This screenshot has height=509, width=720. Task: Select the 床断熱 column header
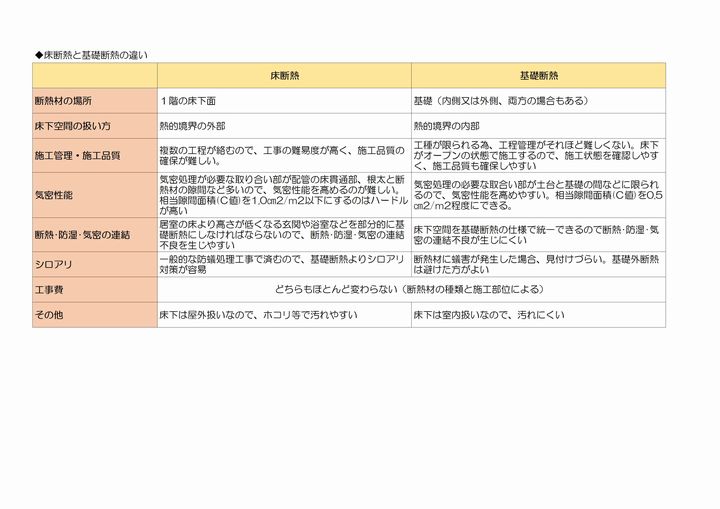click(284, 75)
